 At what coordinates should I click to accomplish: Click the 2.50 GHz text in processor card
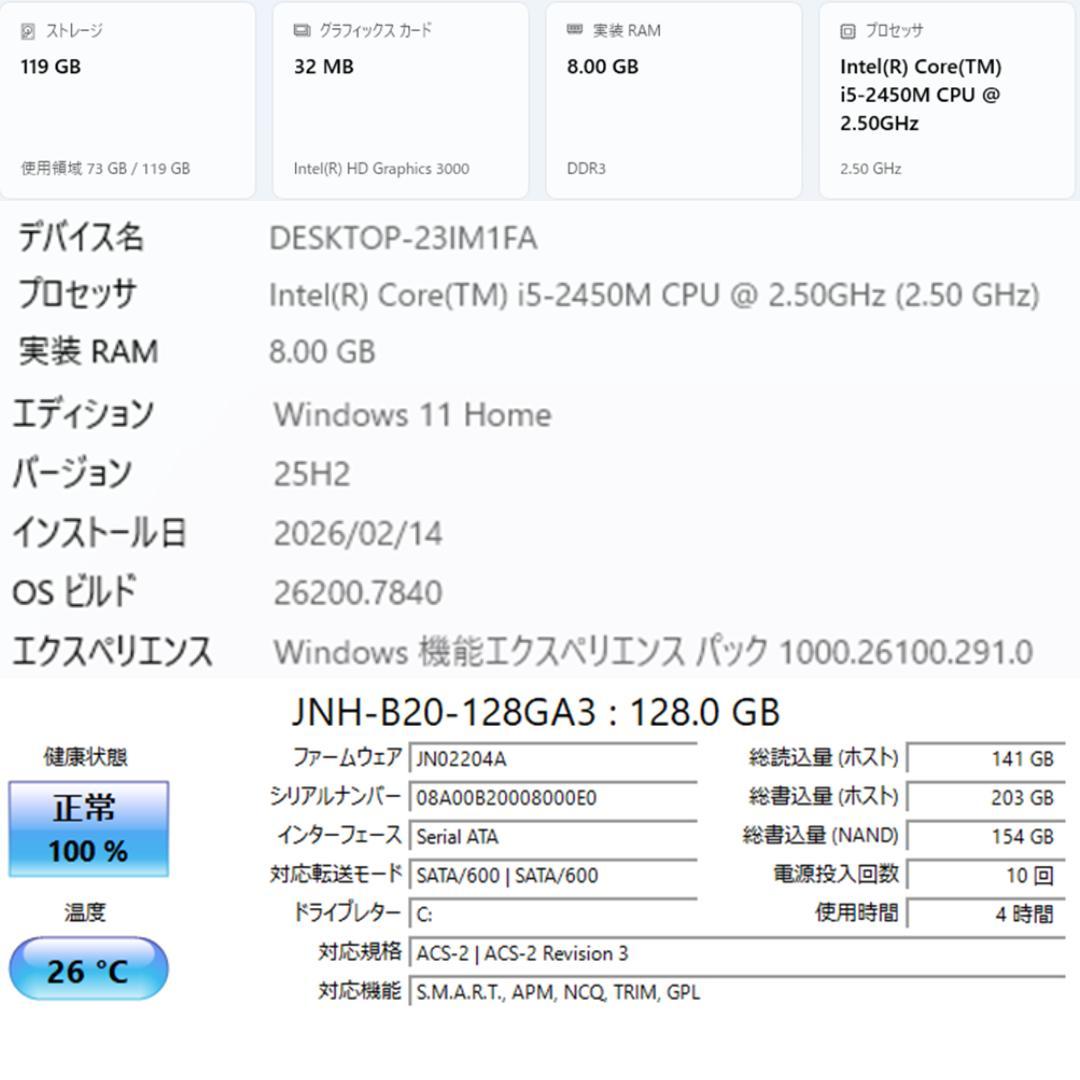point(871,169)
